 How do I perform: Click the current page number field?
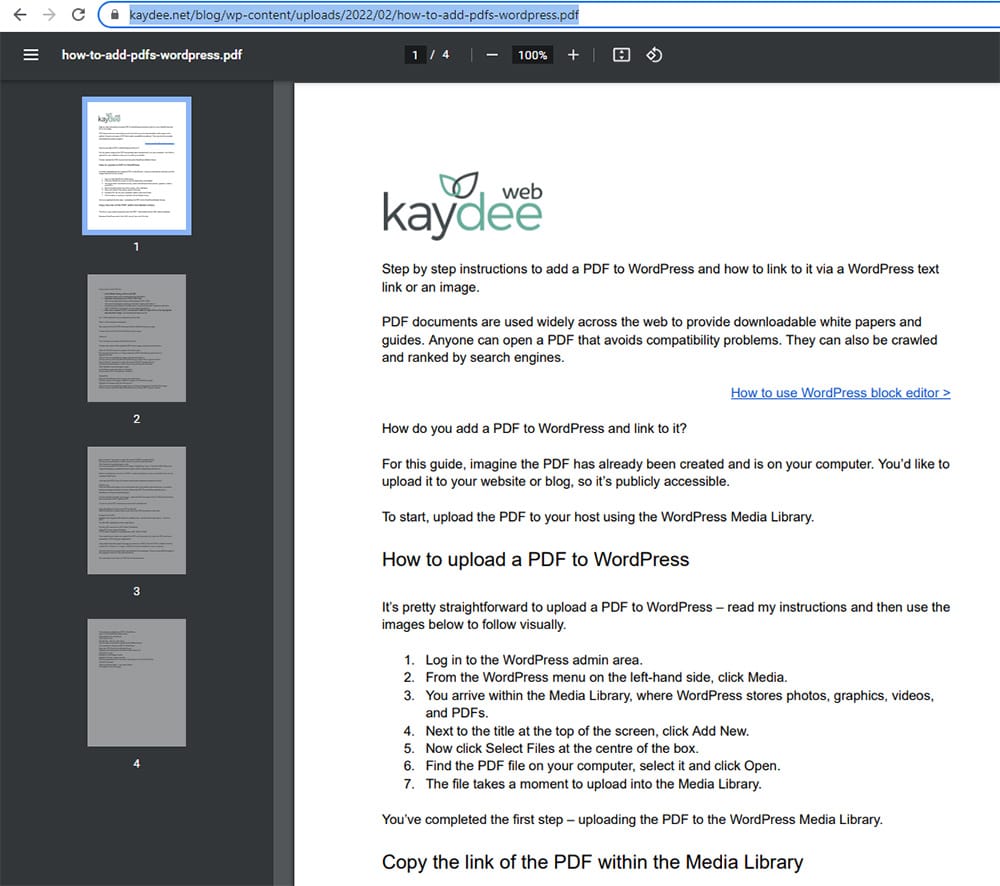[x=415, y=55]
